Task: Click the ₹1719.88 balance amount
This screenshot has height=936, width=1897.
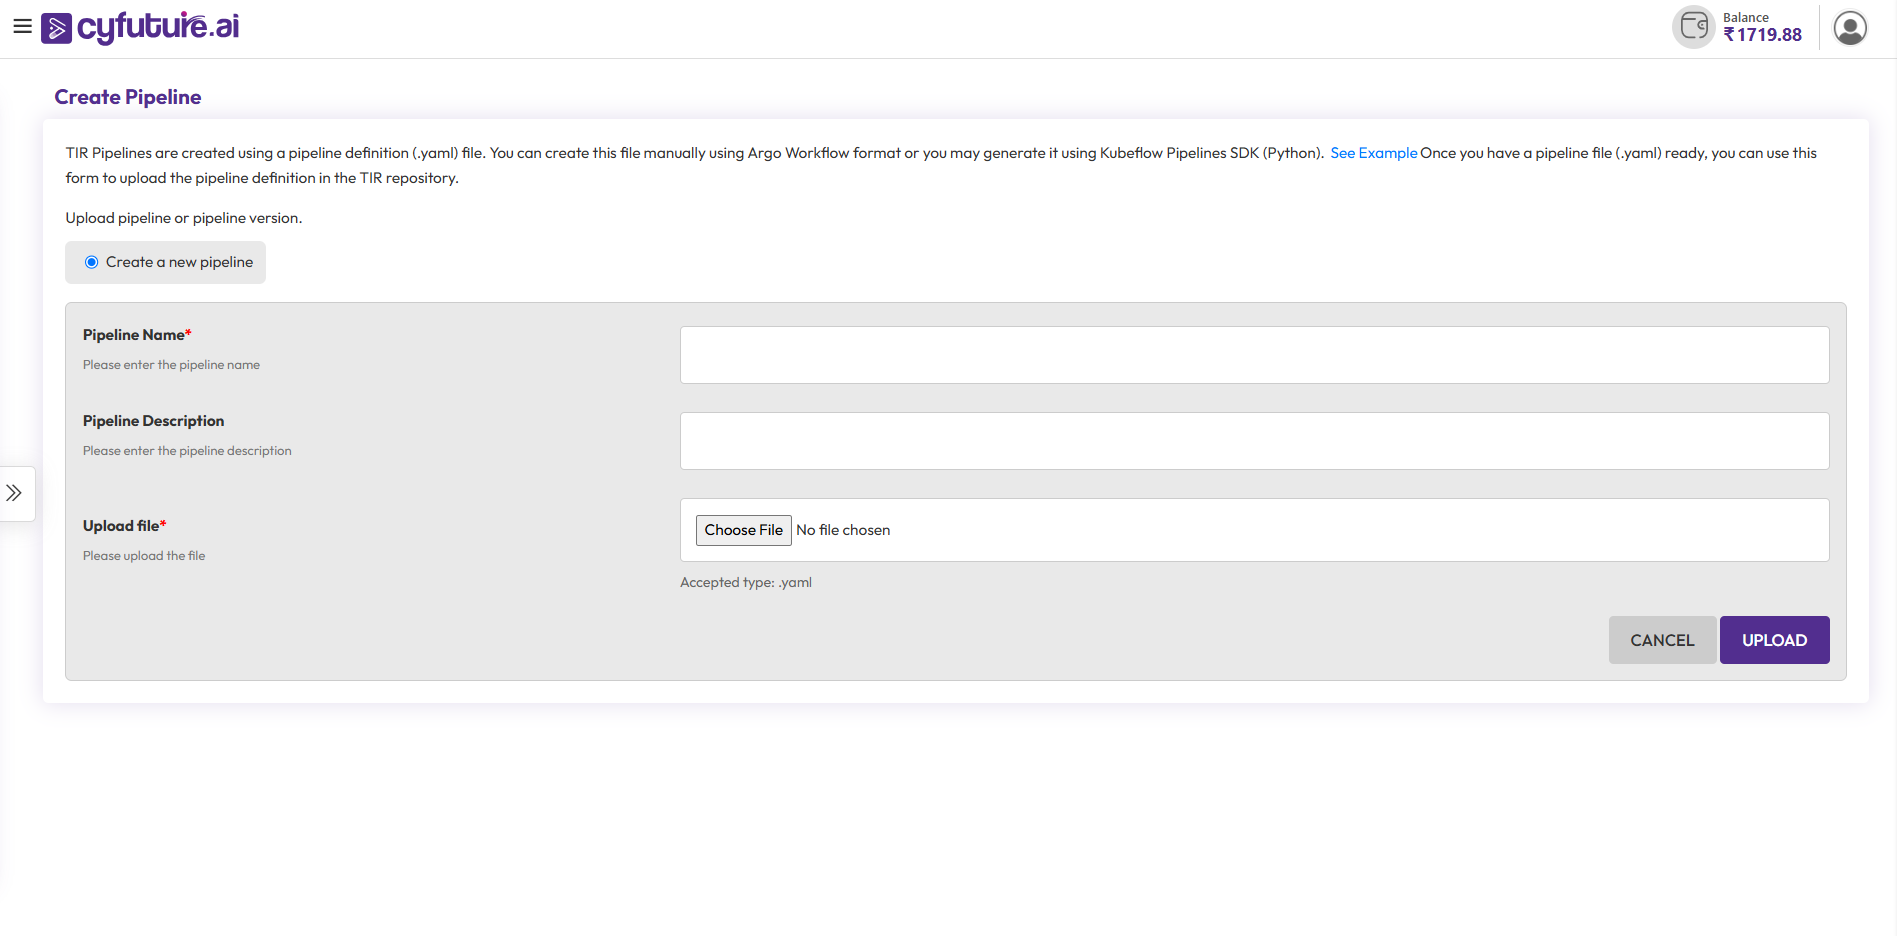Action: [1762, 35]
